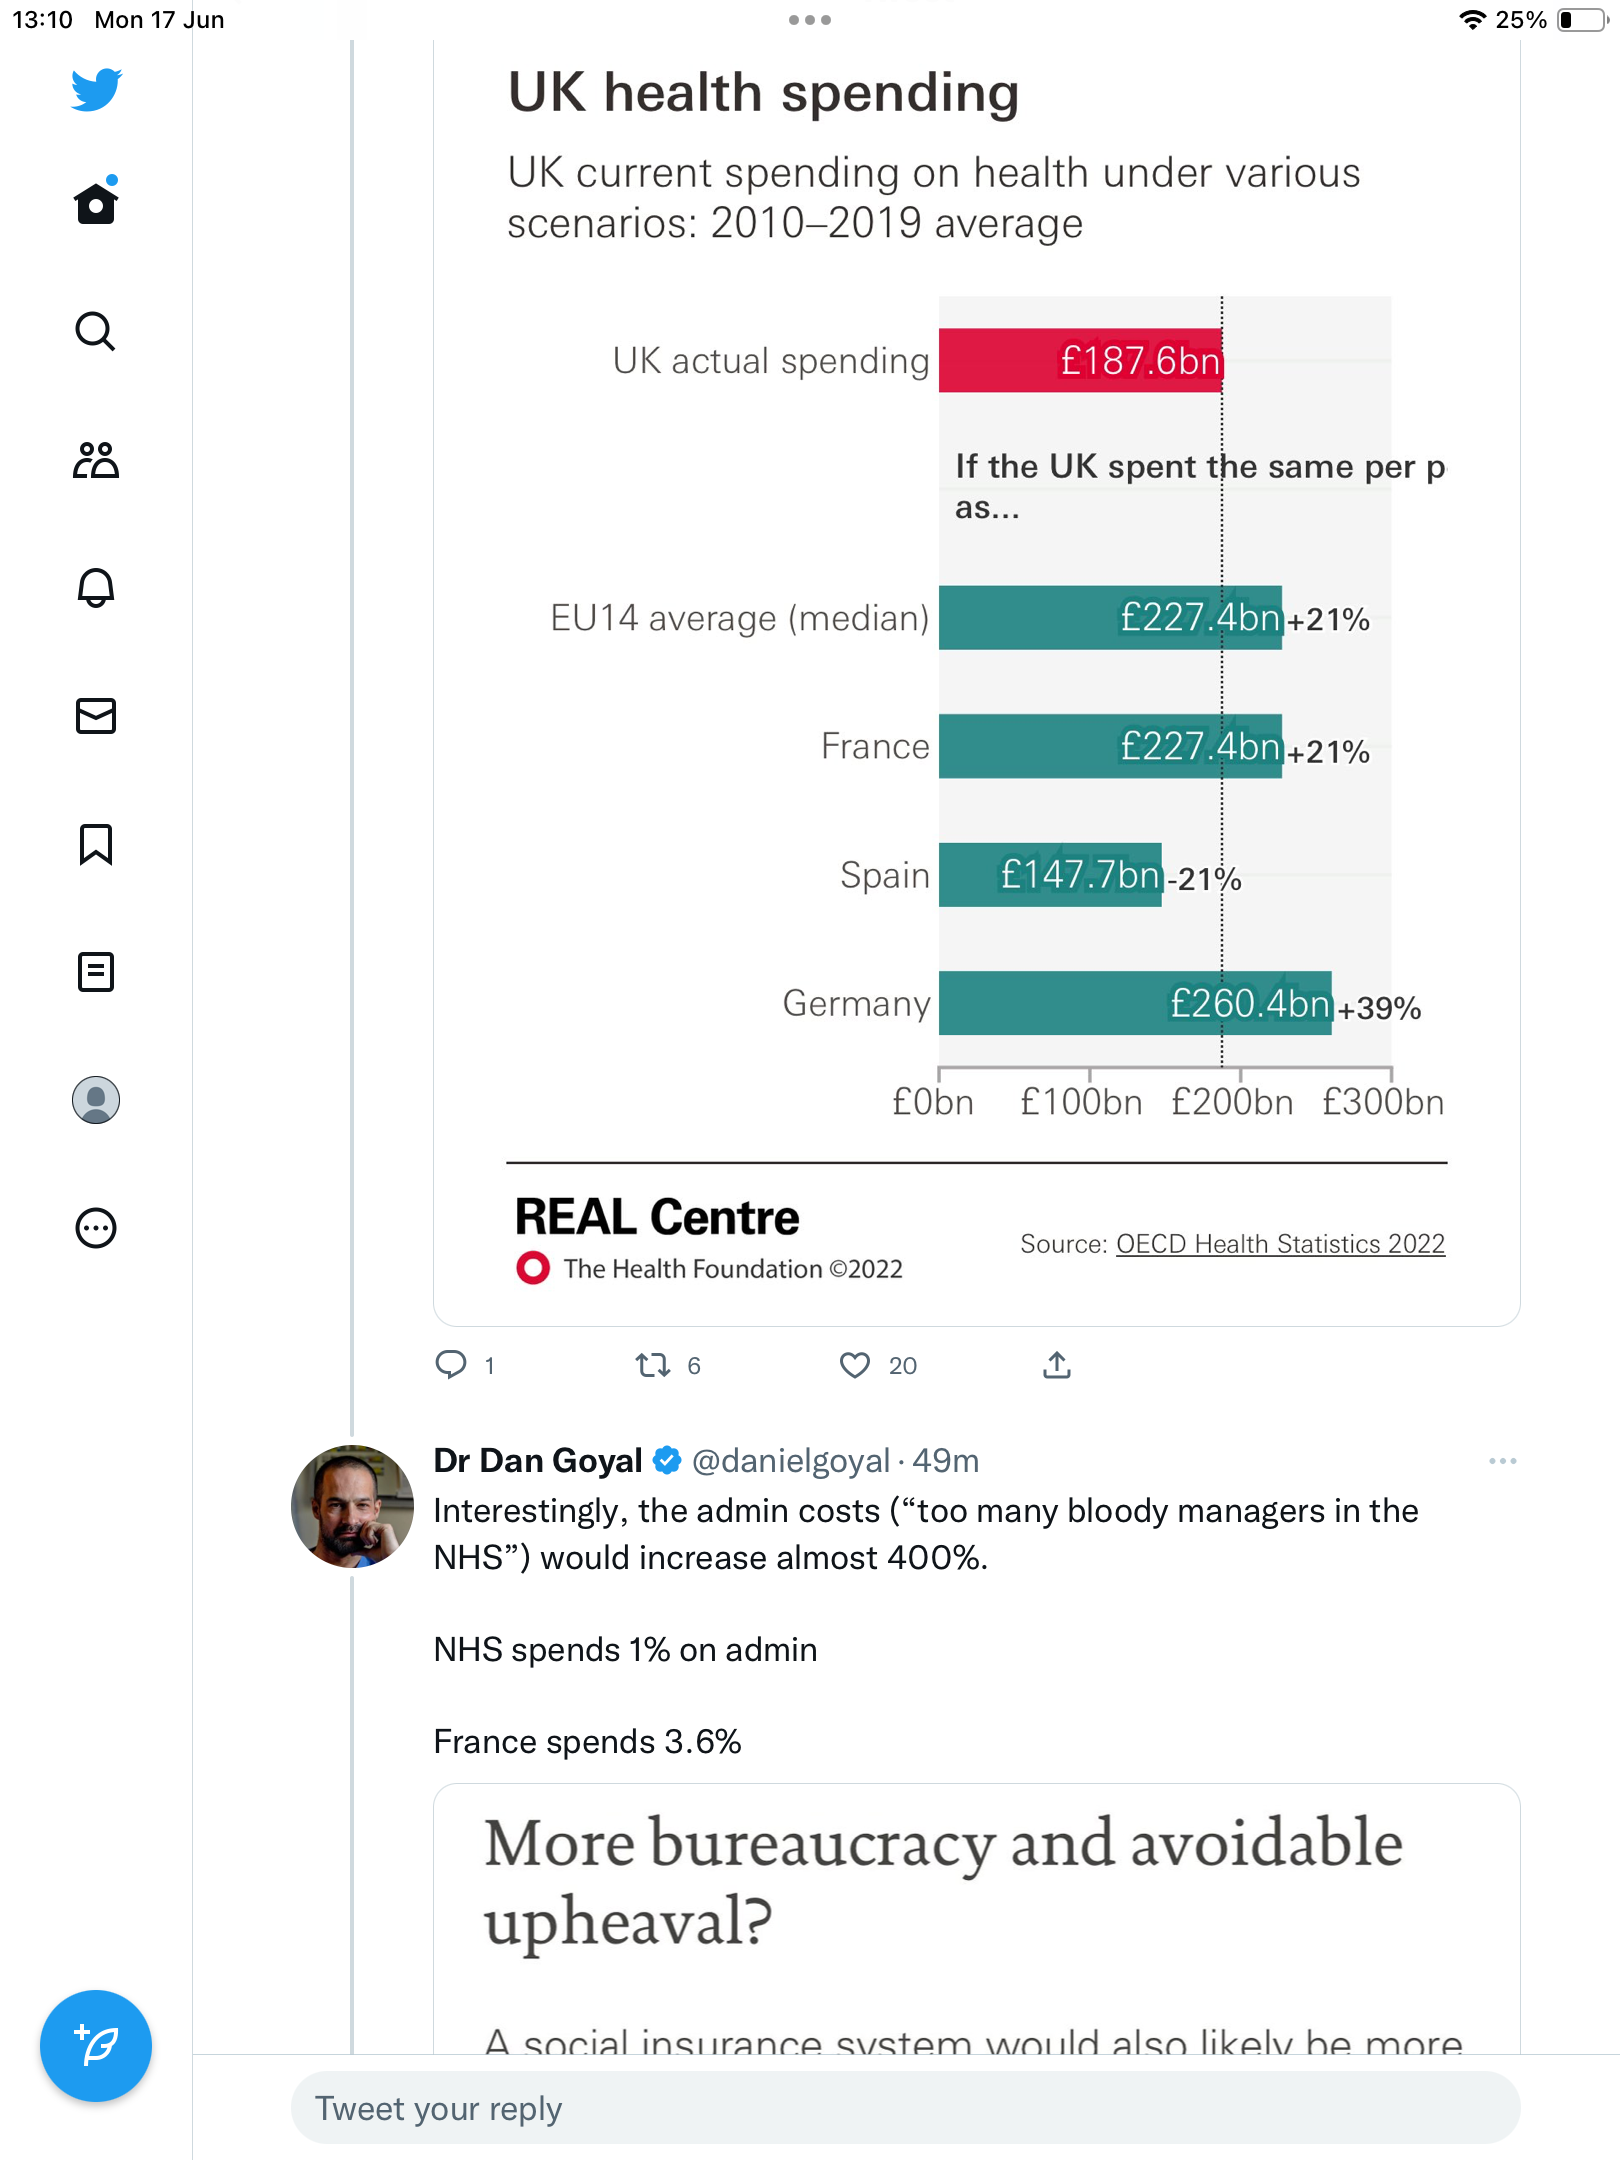Viewport: 1620px width, 2160px height.
Task: Focus the Tweet your reply field
Action: coord(906,2108)
